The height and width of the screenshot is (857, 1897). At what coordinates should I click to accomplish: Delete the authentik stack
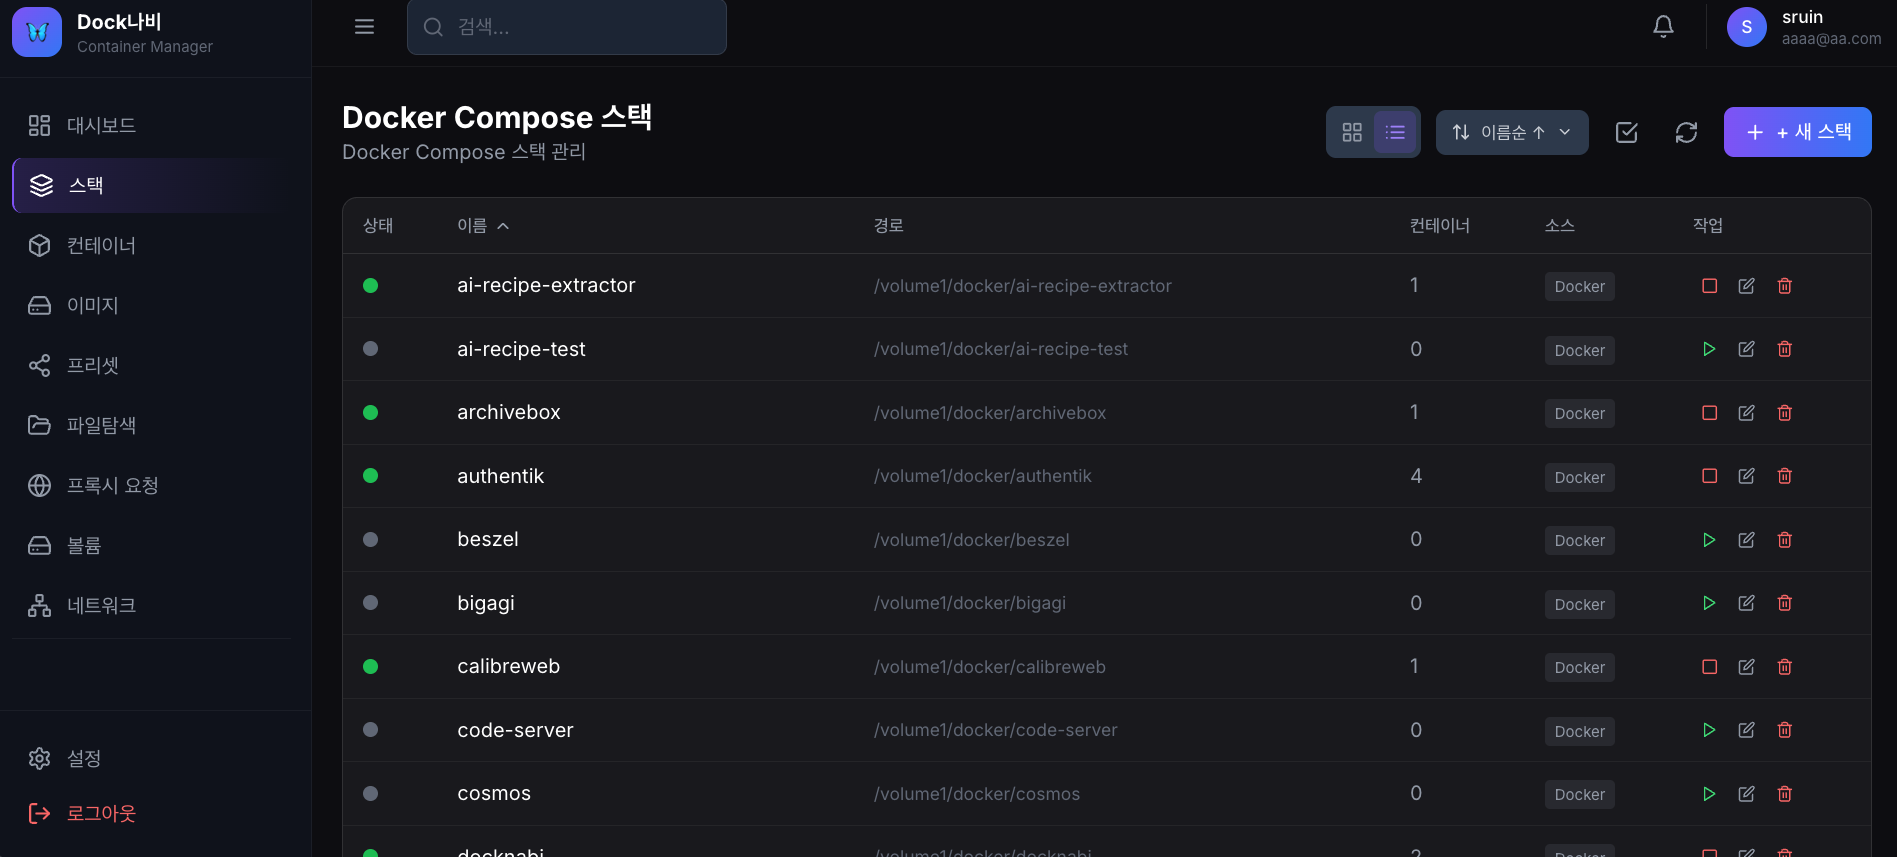[x=1784, y=476]
